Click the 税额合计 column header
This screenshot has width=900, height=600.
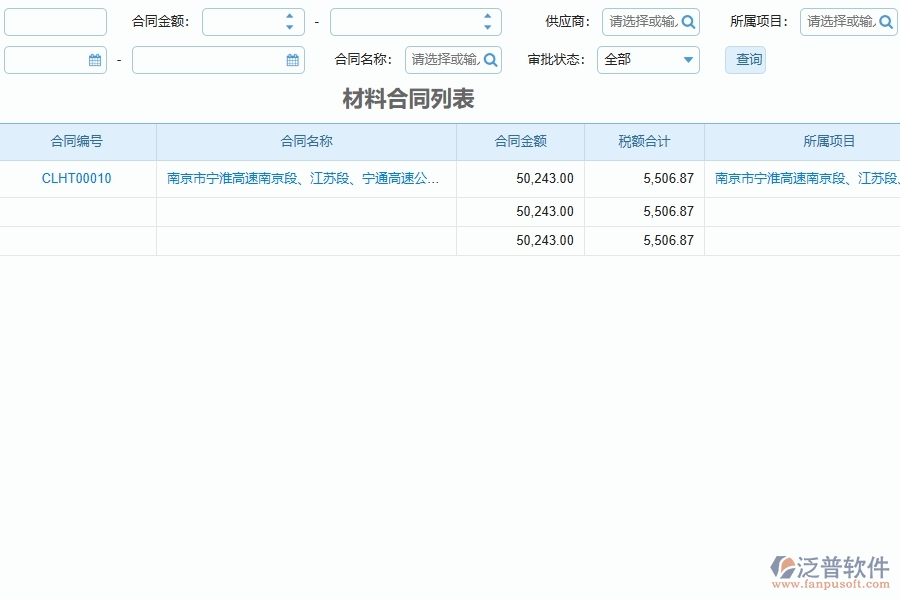click(644, 141)
